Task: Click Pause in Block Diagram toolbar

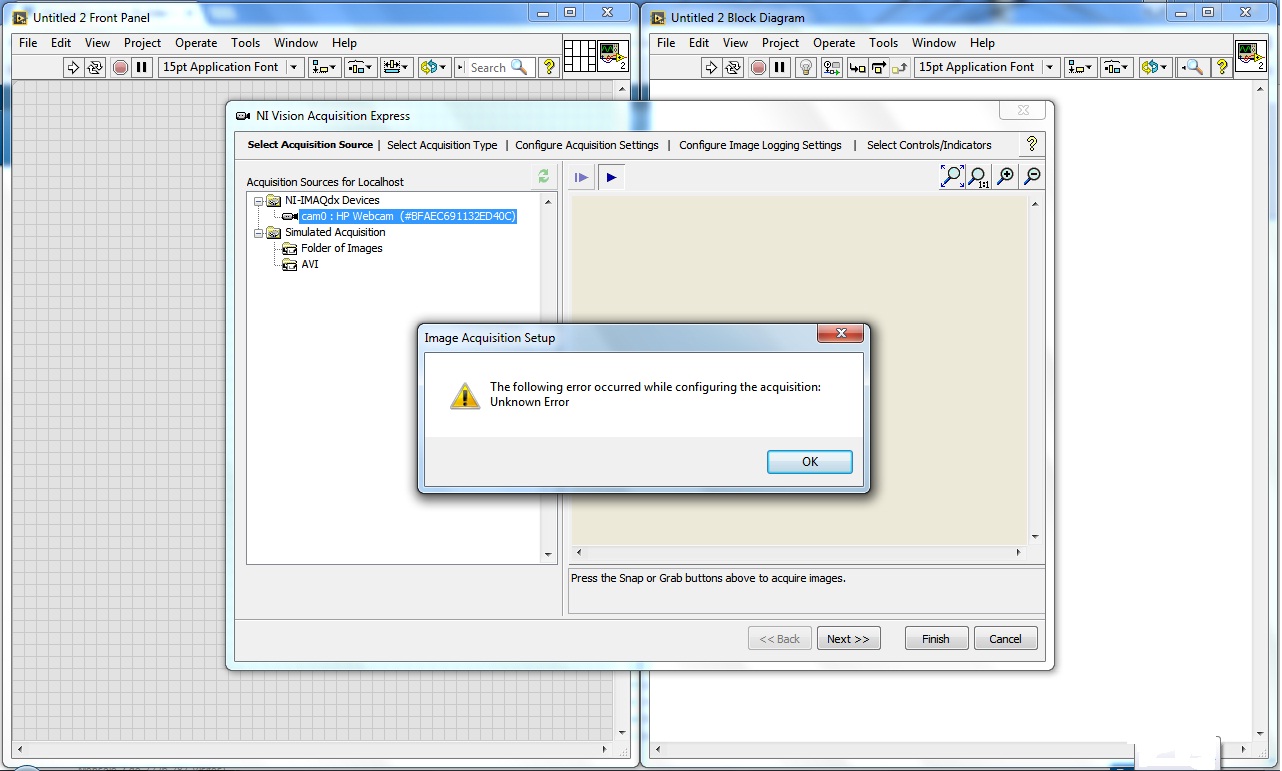Action: [780, 67]
